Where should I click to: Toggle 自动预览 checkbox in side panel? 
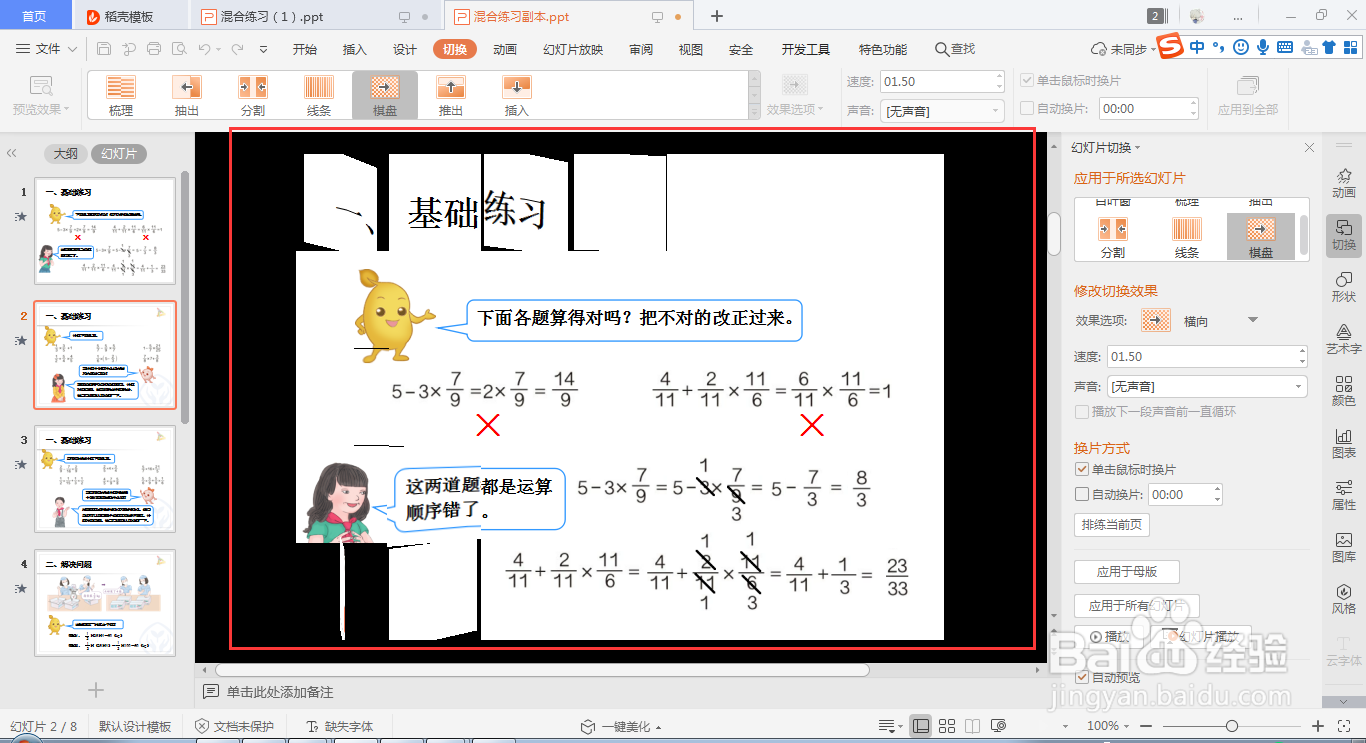coord(1082,677)
